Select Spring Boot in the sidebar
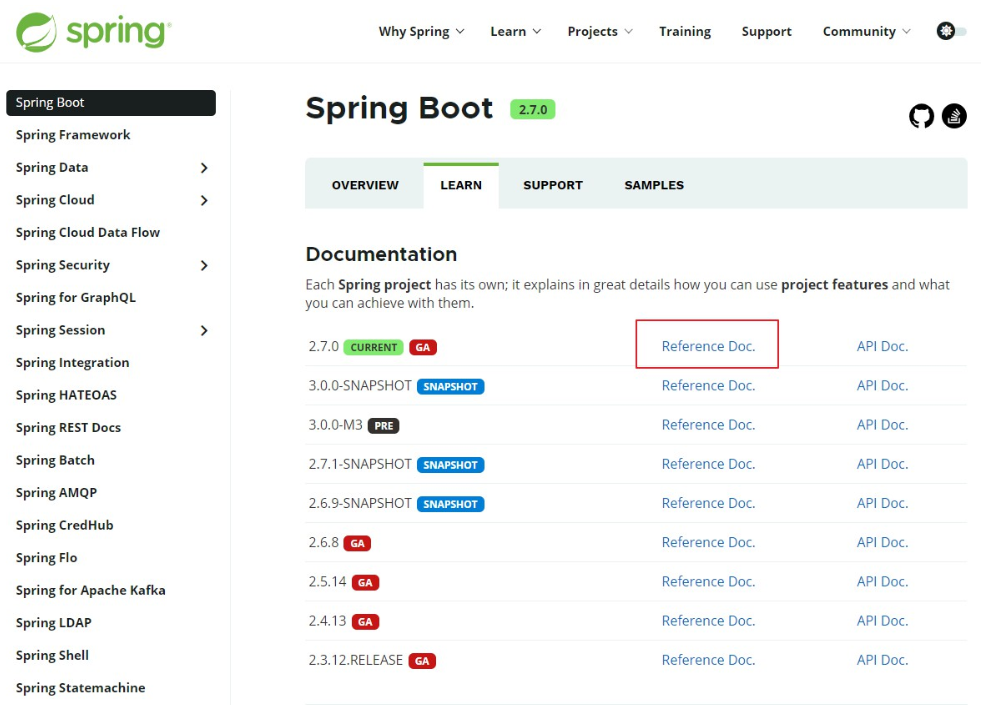Viewport: 981px width, 705px height. (111, 103)
